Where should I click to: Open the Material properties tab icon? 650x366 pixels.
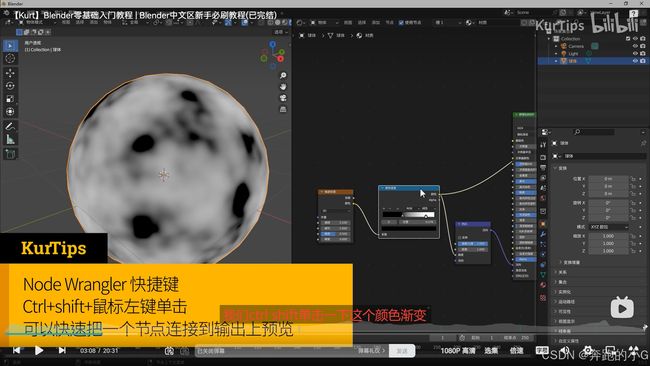click(543, 285)
